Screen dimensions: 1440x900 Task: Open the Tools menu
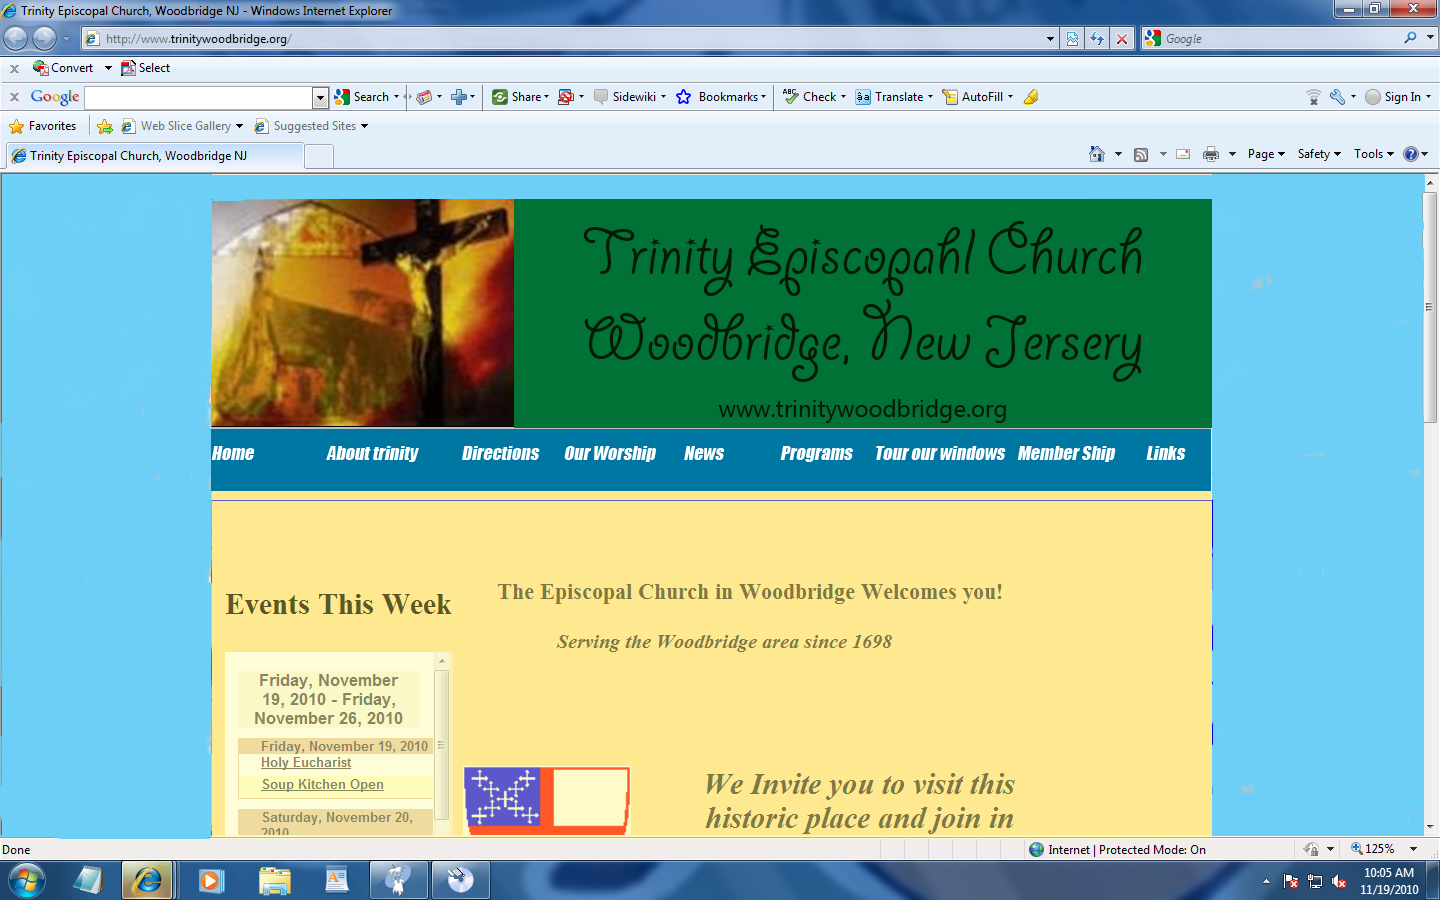coord(1373,154)
